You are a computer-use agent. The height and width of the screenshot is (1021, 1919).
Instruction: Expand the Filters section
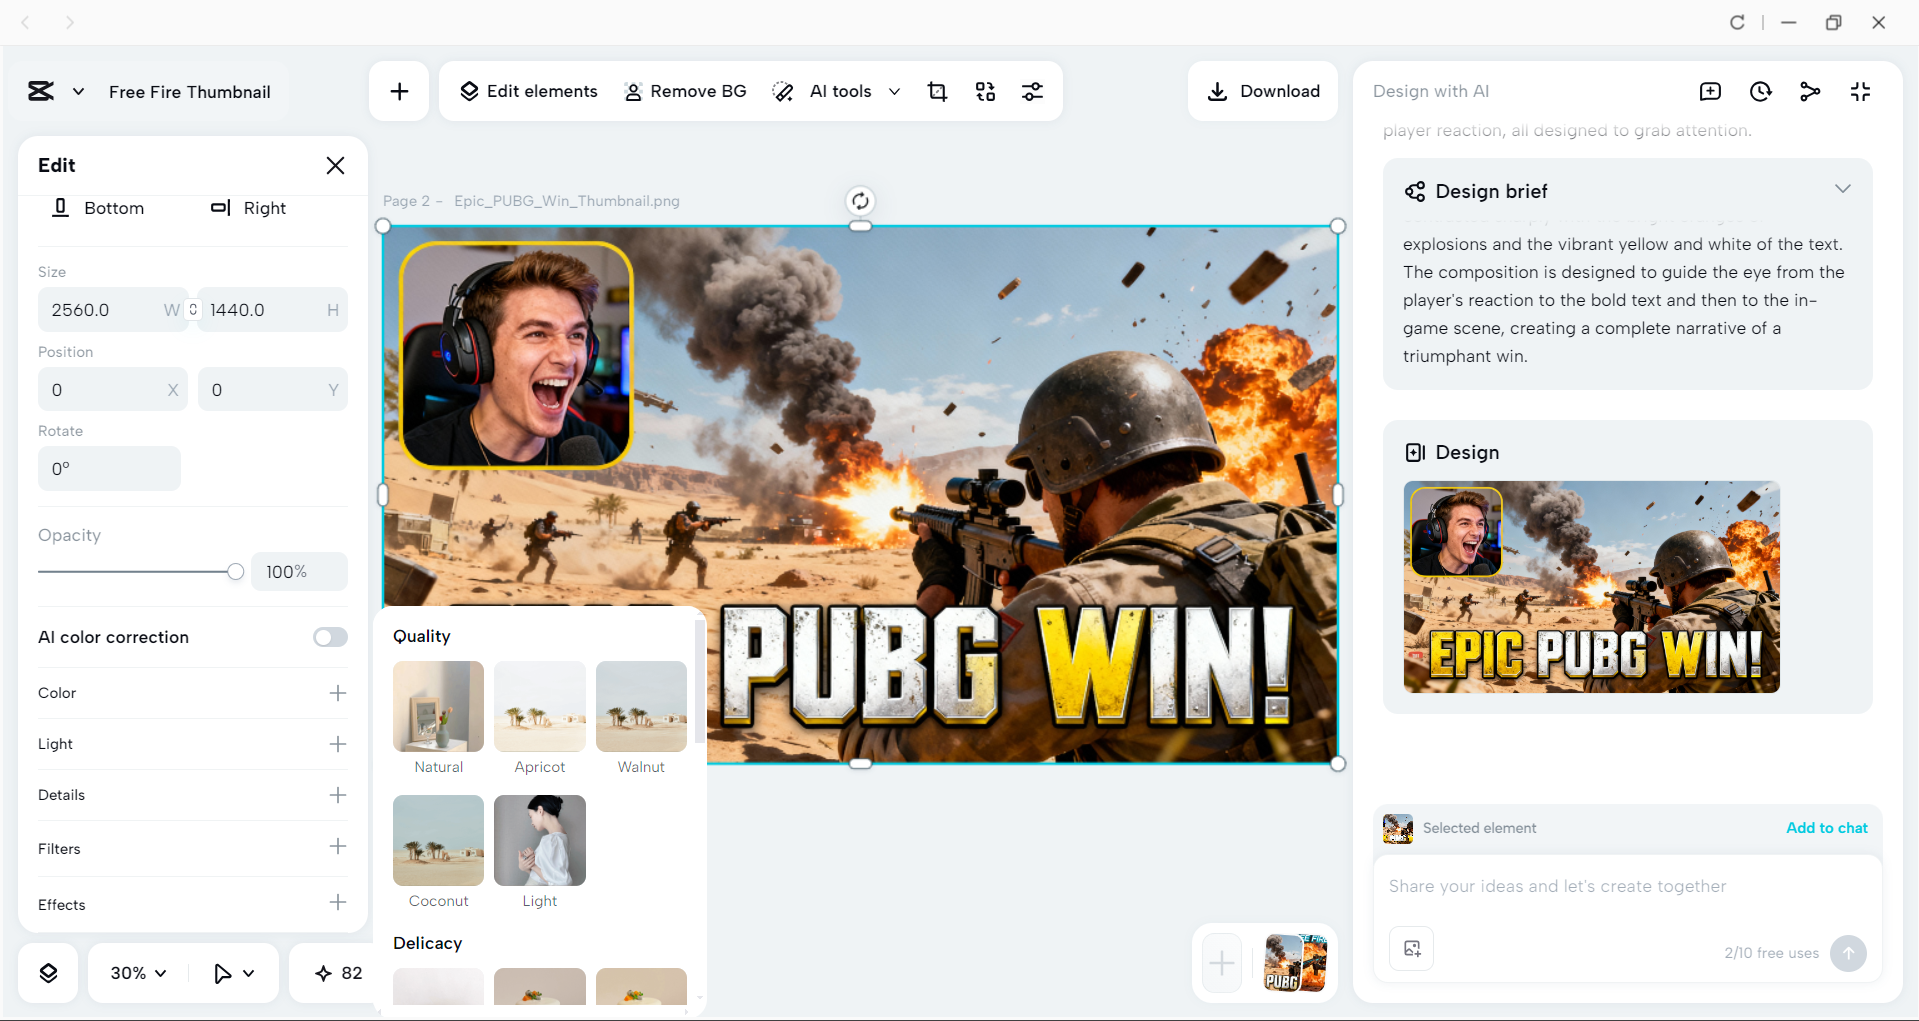(x=338, y=847)
